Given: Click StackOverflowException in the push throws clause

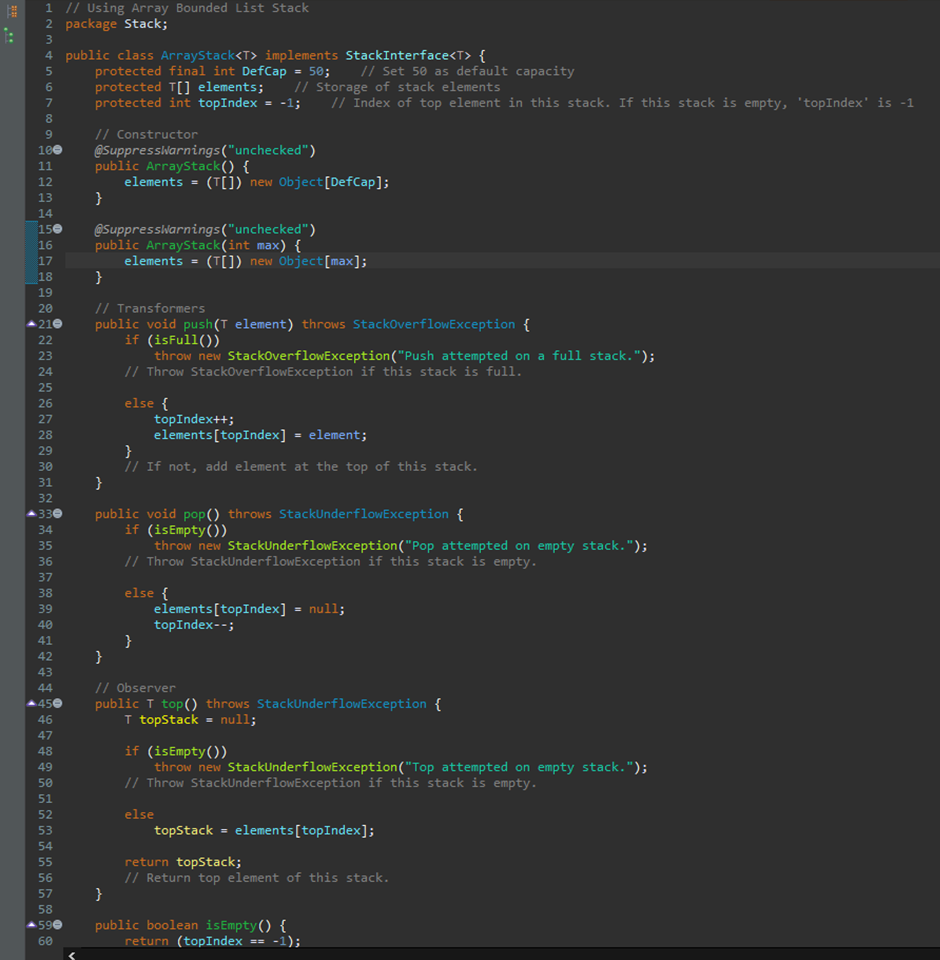Looking at the screenshot, I should (433, 324).
